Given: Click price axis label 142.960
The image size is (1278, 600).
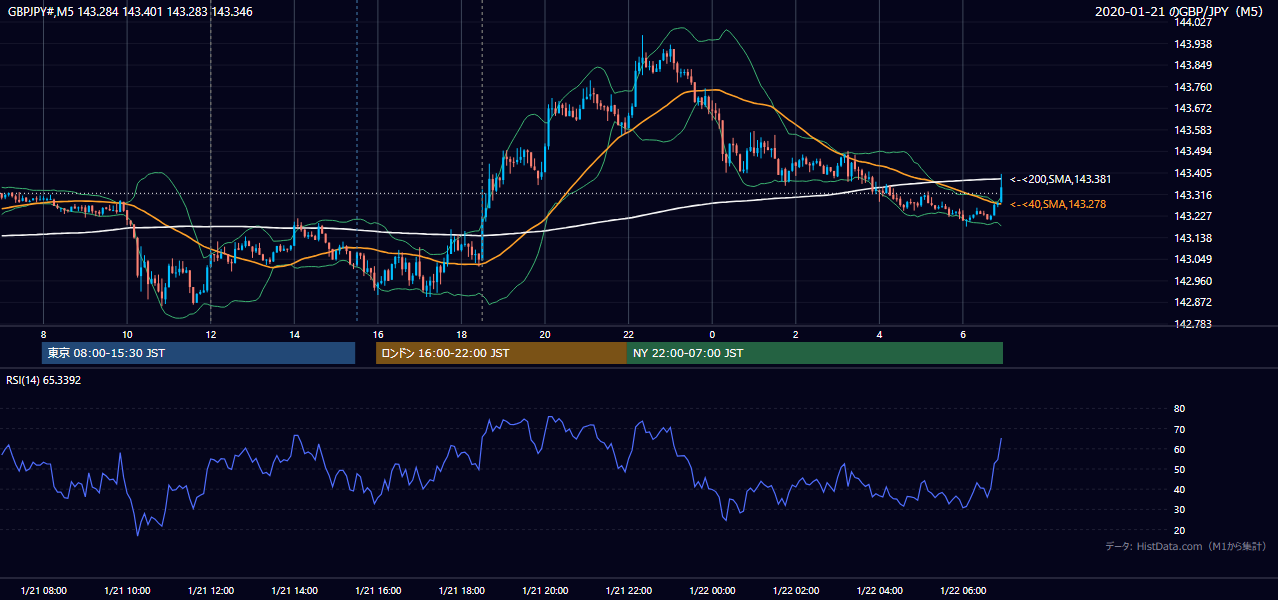Looking at the screenshot, I should [1194, 281].
